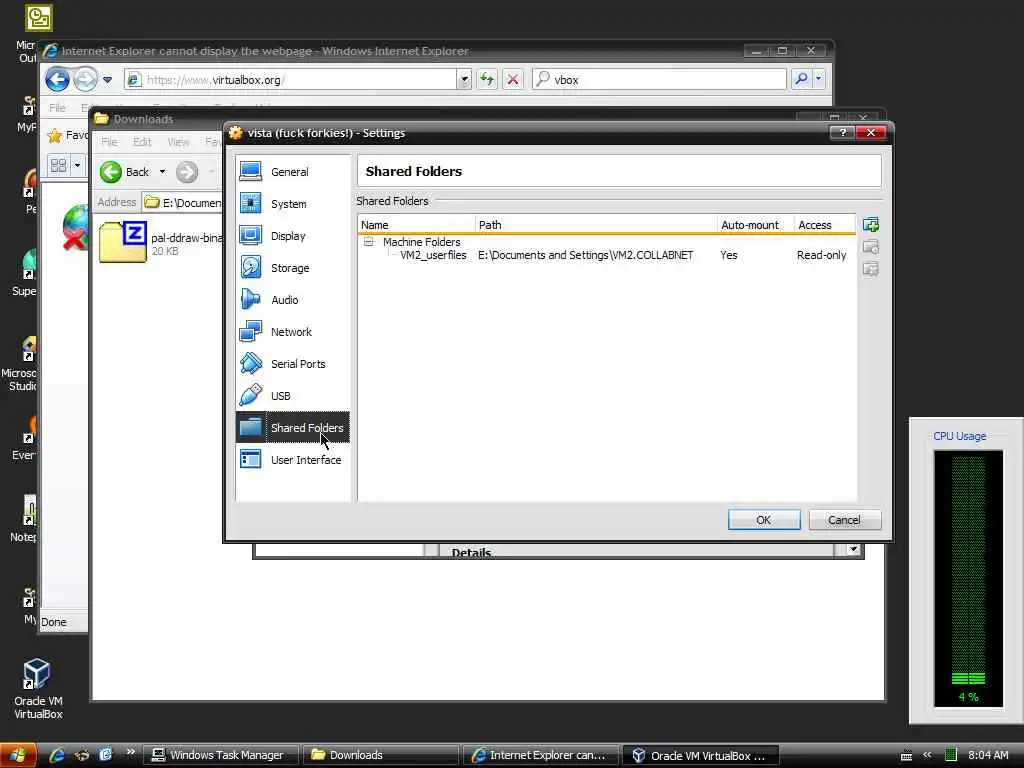Cancel the Settings dialog

pos(844,520)
